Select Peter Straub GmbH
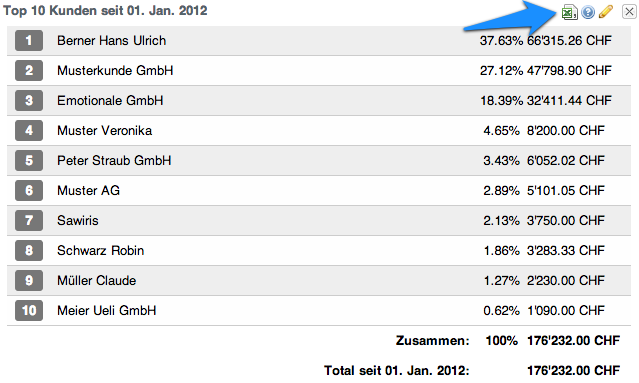This screenshot has height=383, width=639. [x=319, y=161]
